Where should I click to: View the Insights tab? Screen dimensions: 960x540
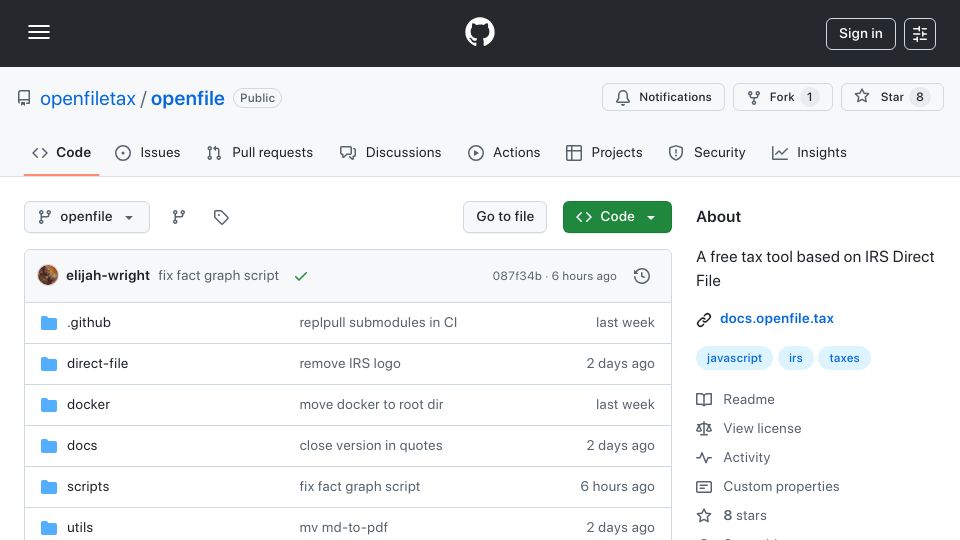coord(809,152)
